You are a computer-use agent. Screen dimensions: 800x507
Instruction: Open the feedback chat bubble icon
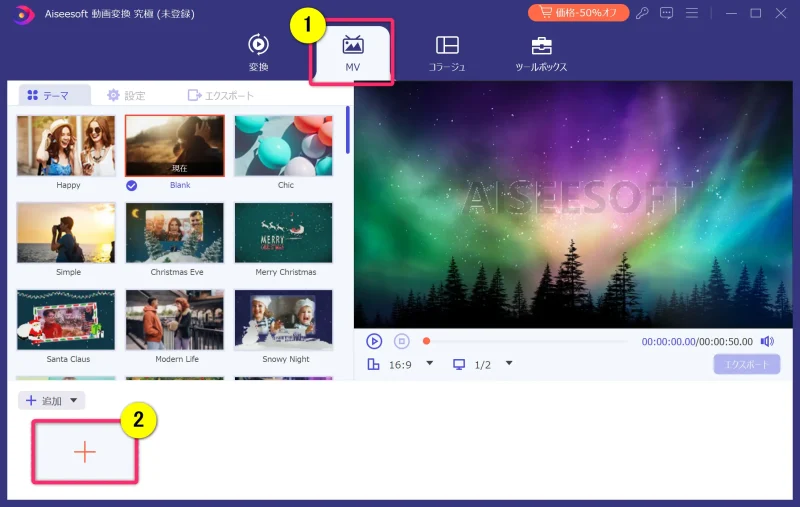click(x=666, y=13)
